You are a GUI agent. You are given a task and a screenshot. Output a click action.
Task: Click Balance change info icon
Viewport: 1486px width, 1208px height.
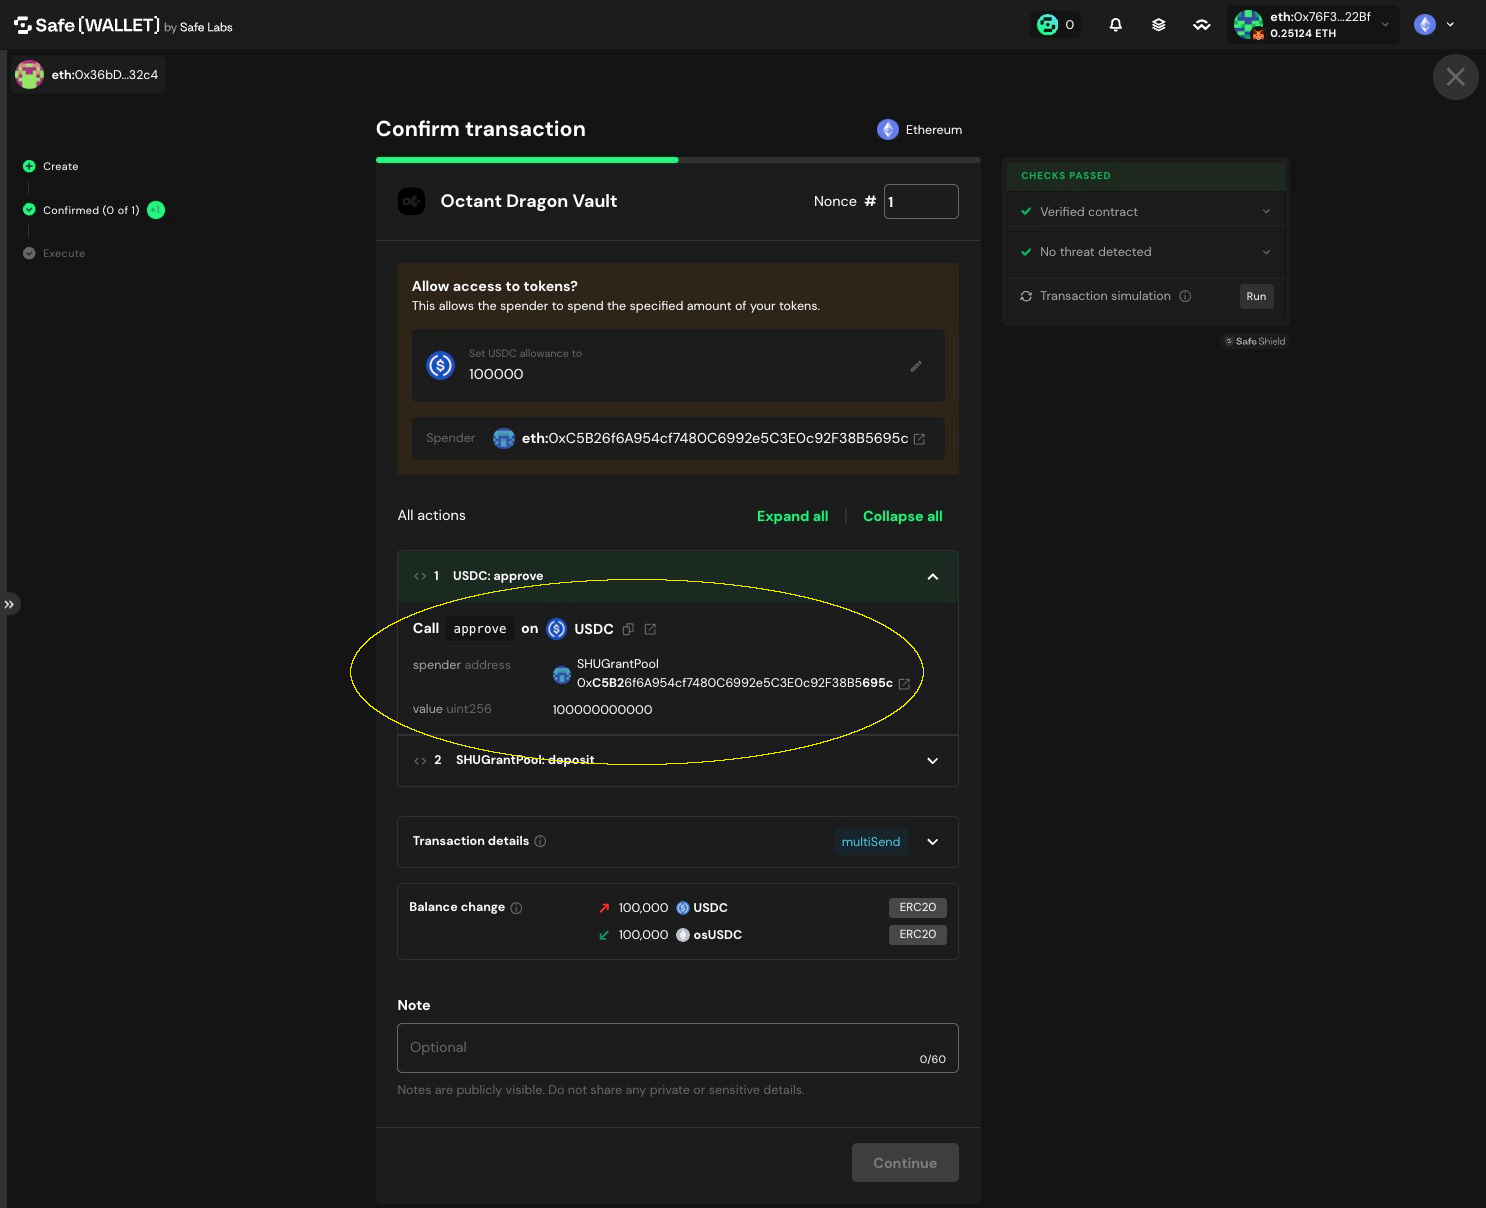[516, 908]
